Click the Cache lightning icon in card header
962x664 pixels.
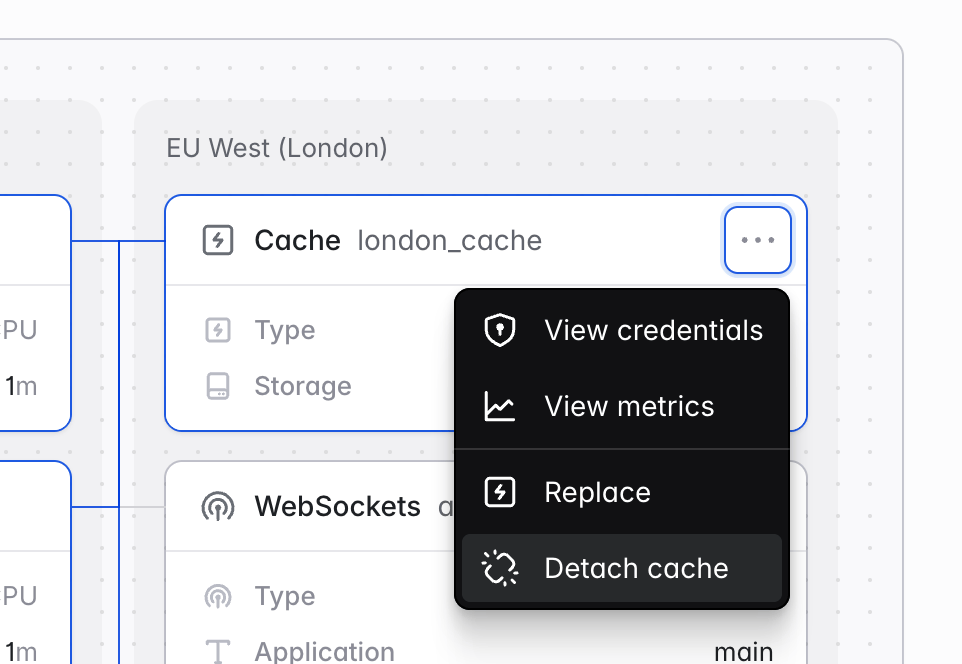coord(218,240)
